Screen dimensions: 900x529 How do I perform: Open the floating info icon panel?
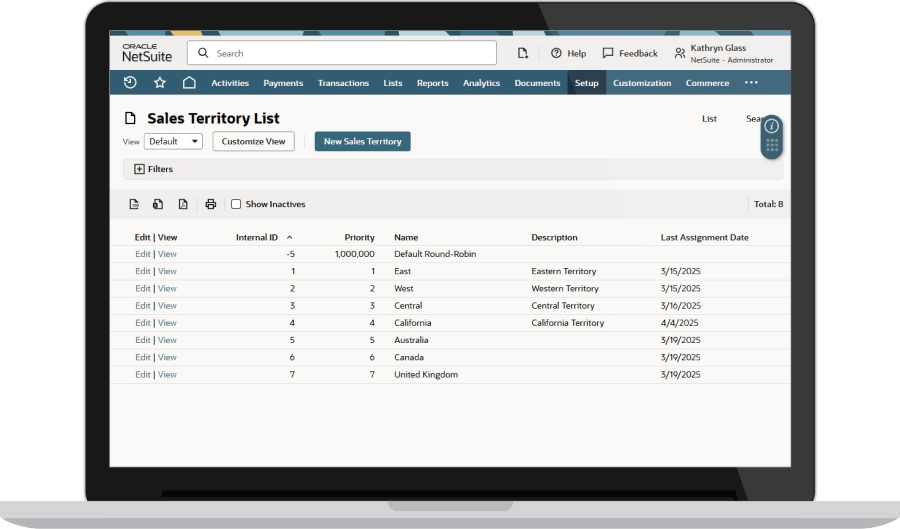tap(771, 126)
